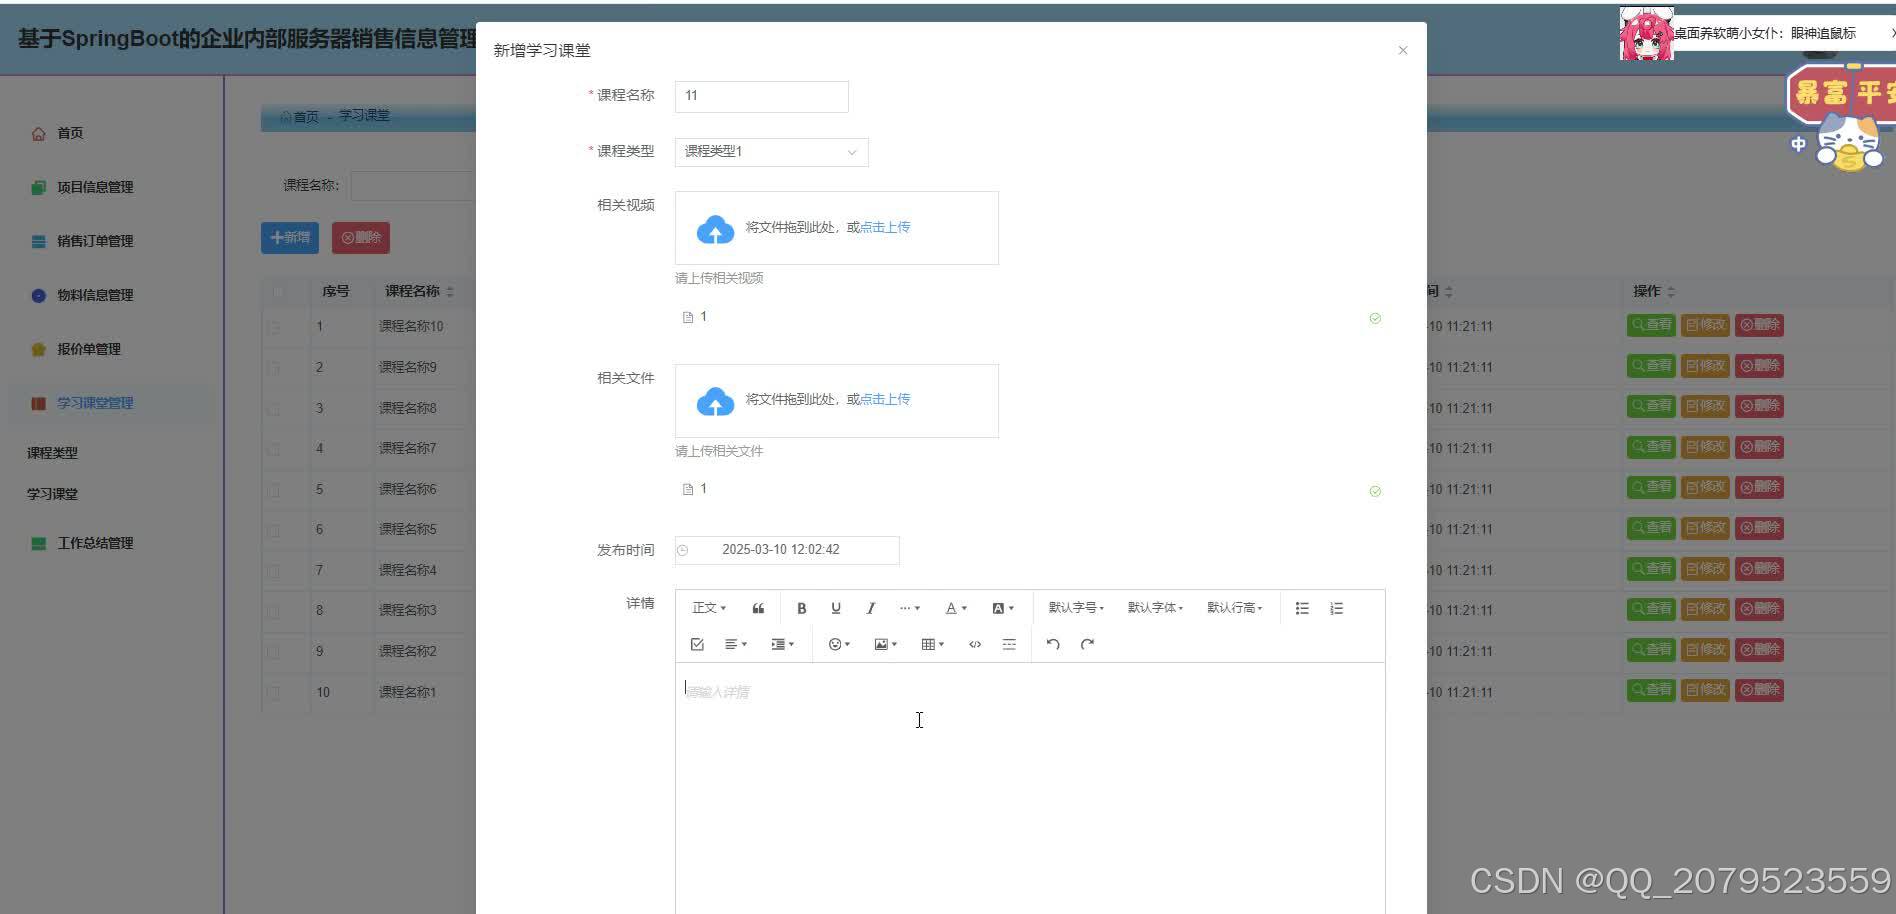Check the row for 课程名称10
The width and height of the screenshot is (1896, 914).
[x=274, y=327]
